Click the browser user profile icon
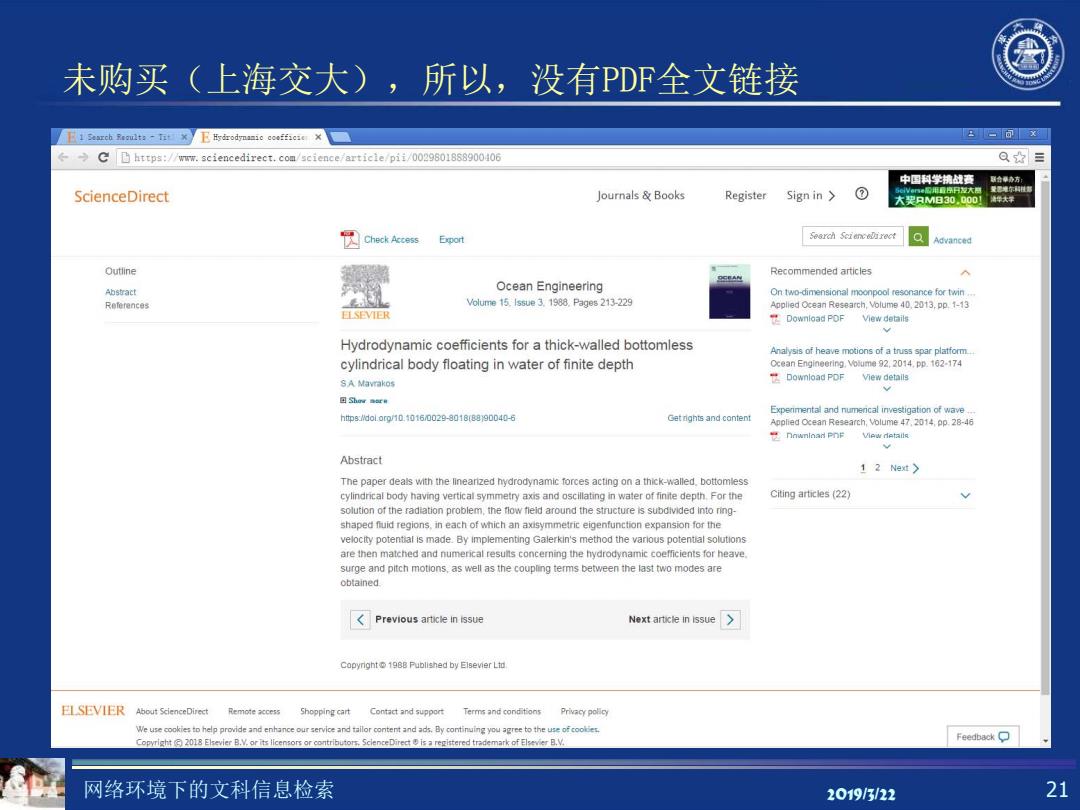The image size is (1080, 810). pos(970,134)
